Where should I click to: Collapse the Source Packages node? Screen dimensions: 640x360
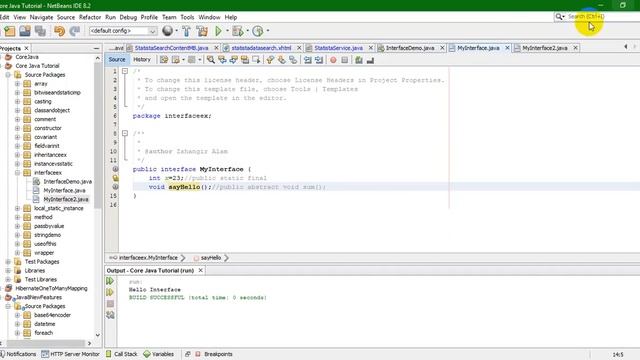click(x=8, y=75)
